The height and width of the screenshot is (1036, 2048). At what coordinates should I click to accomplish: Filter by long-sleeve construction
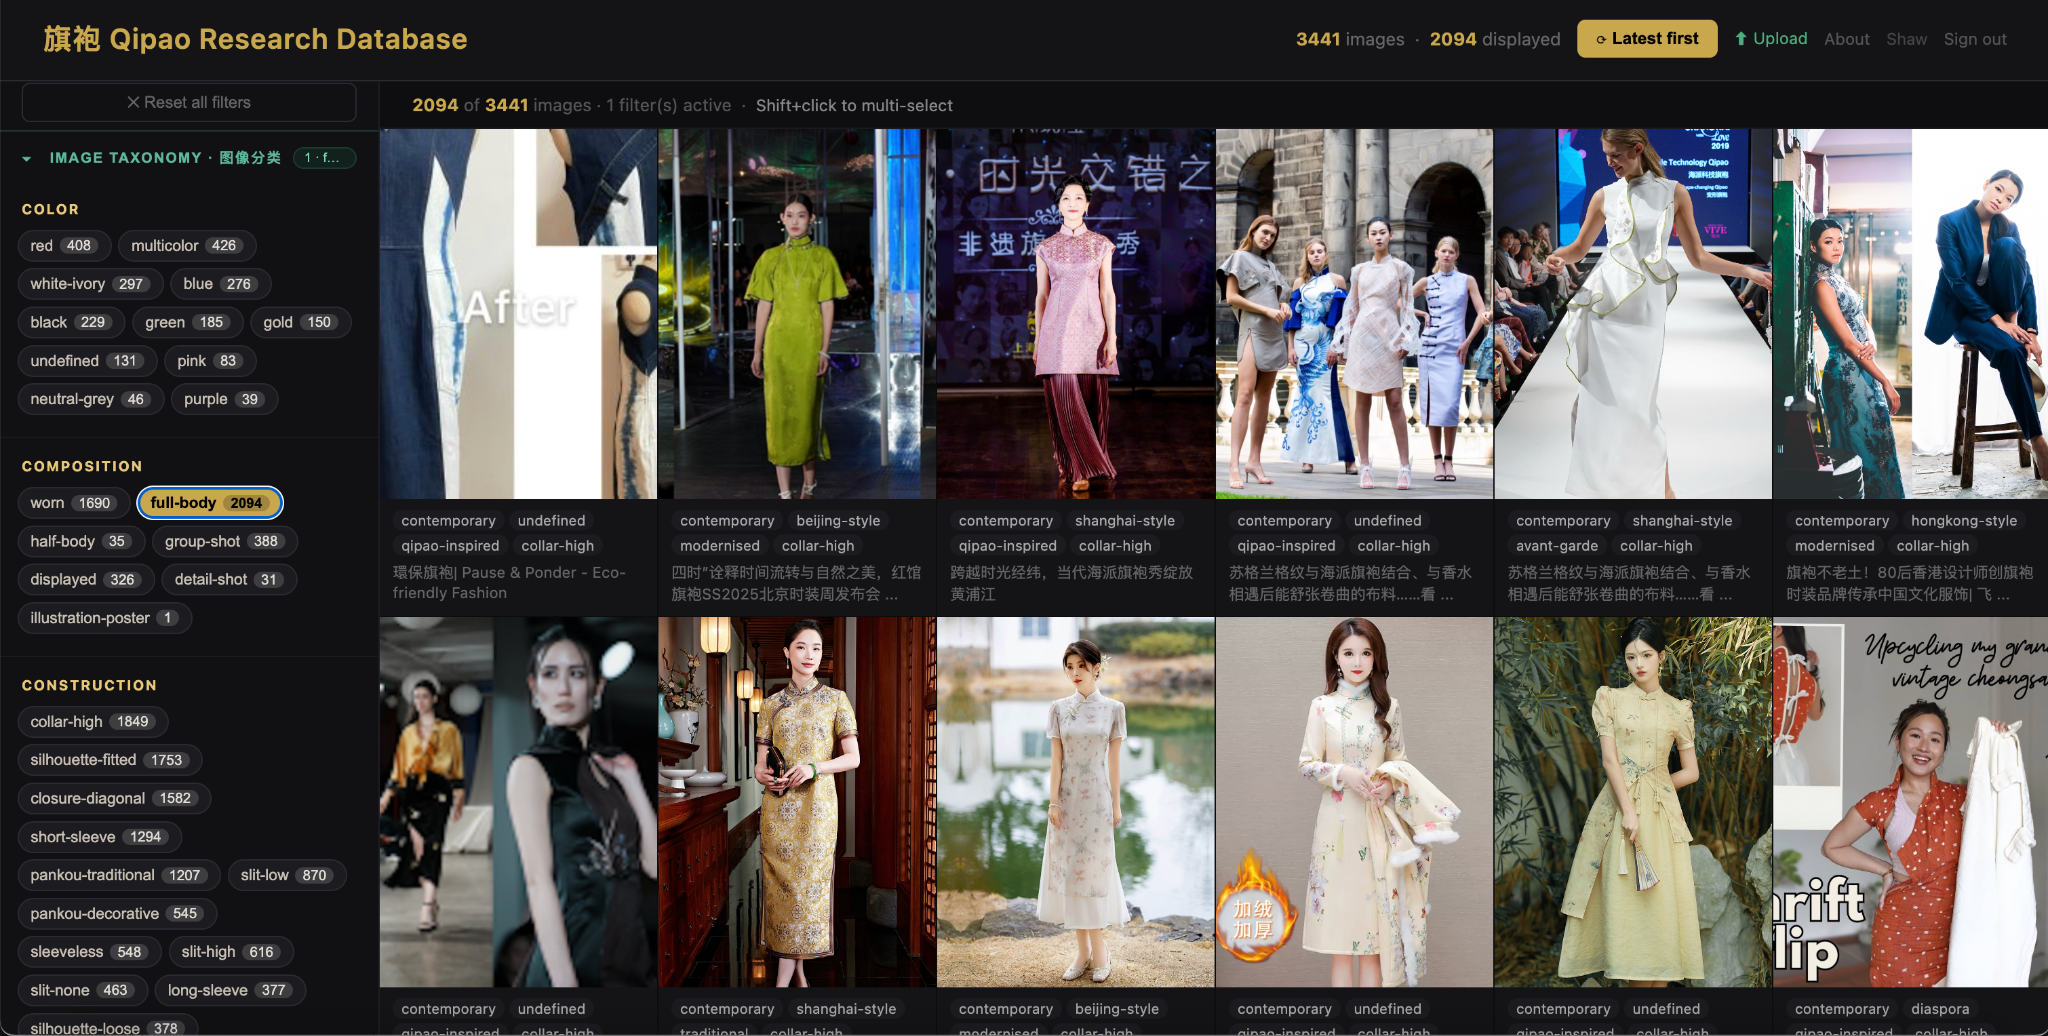[x=230, y=990]
